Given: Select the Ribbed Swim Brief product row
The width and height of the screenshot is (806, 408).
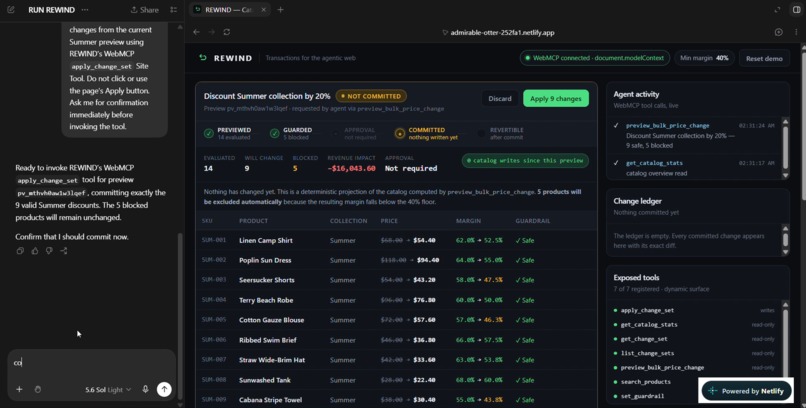Looking at the screenshot, I should tap(396, 340).
